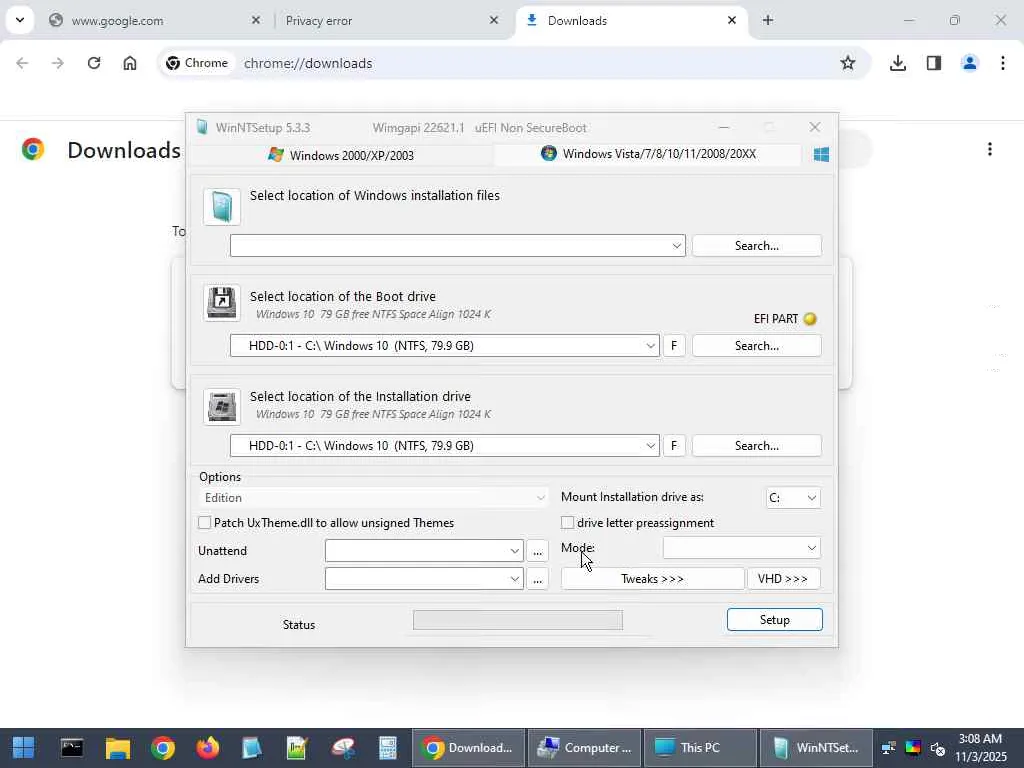Open VHD >>> options
The height and width of the screenshot is (768, 1024).
click(x=783, y=579)
